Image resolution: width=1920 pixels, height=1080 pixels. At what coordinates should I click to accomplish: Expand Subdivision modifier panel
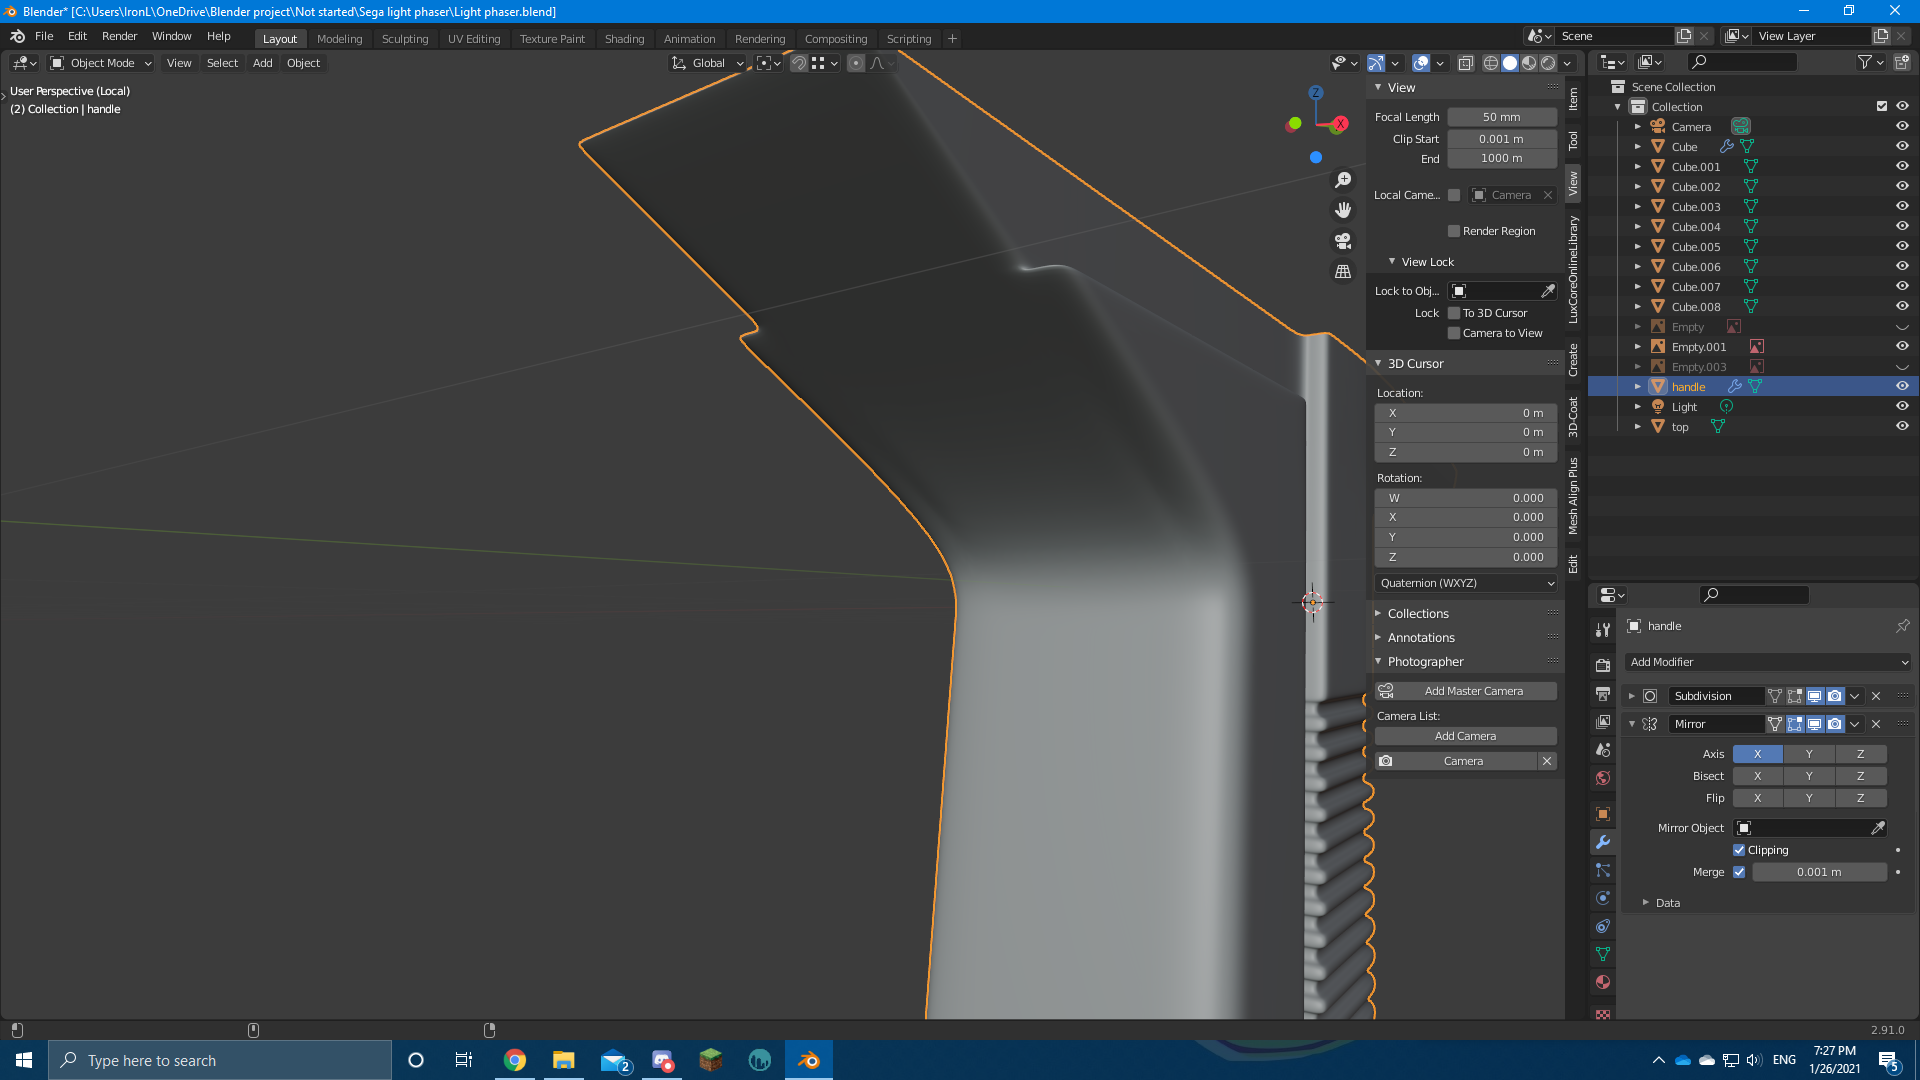[x=1632, y=696]
